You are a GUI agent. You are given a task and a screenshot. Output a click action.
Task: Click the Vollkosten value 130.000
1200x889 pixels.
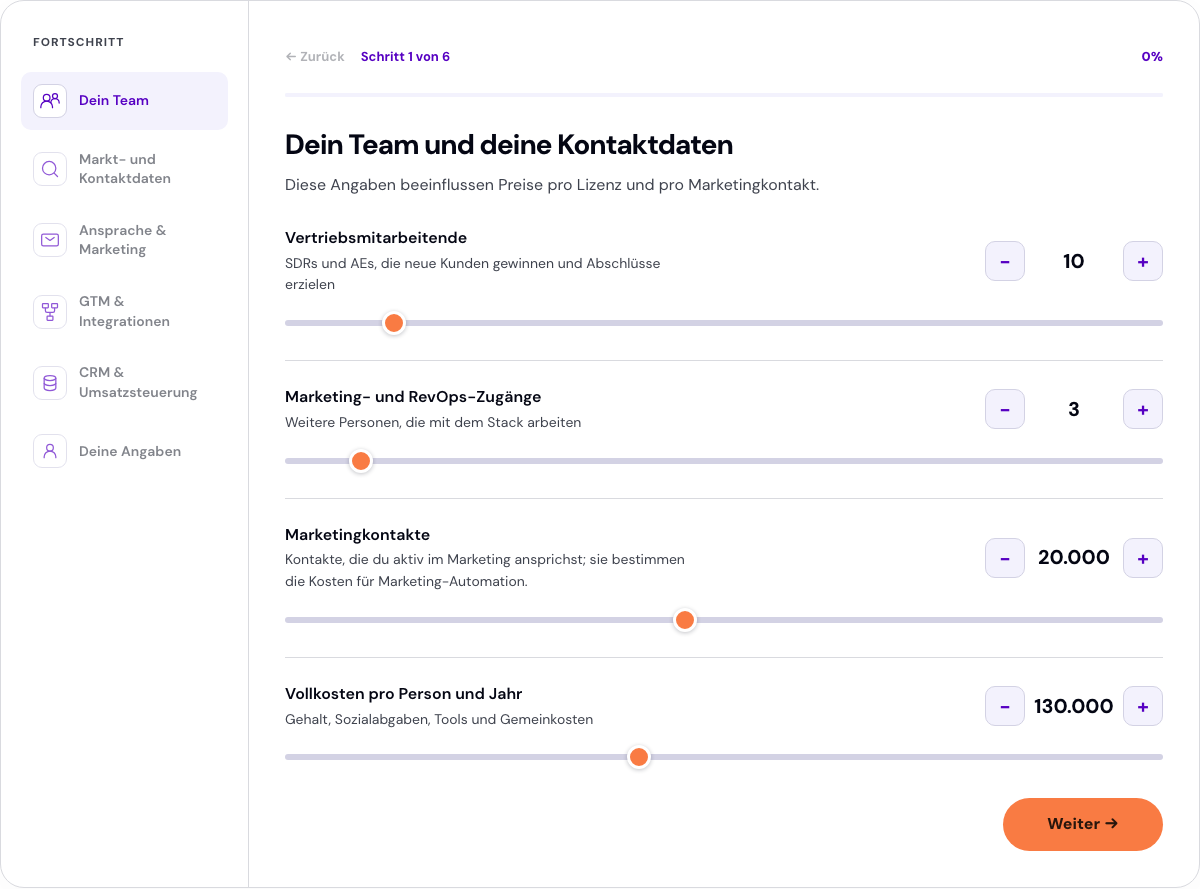point(1074,707)
